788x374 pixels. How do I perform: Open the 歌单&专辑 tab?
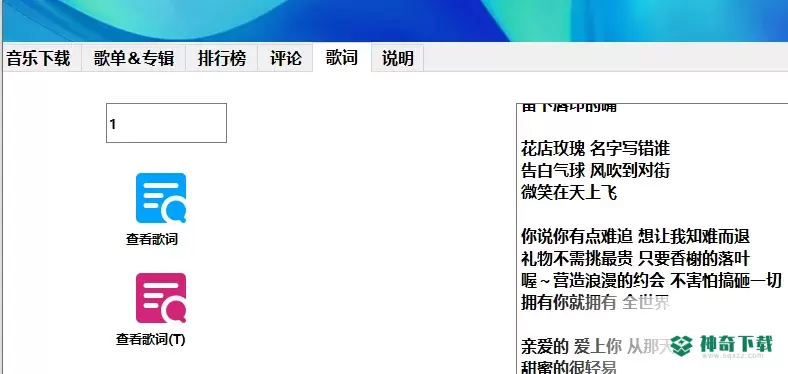[134, 58]
